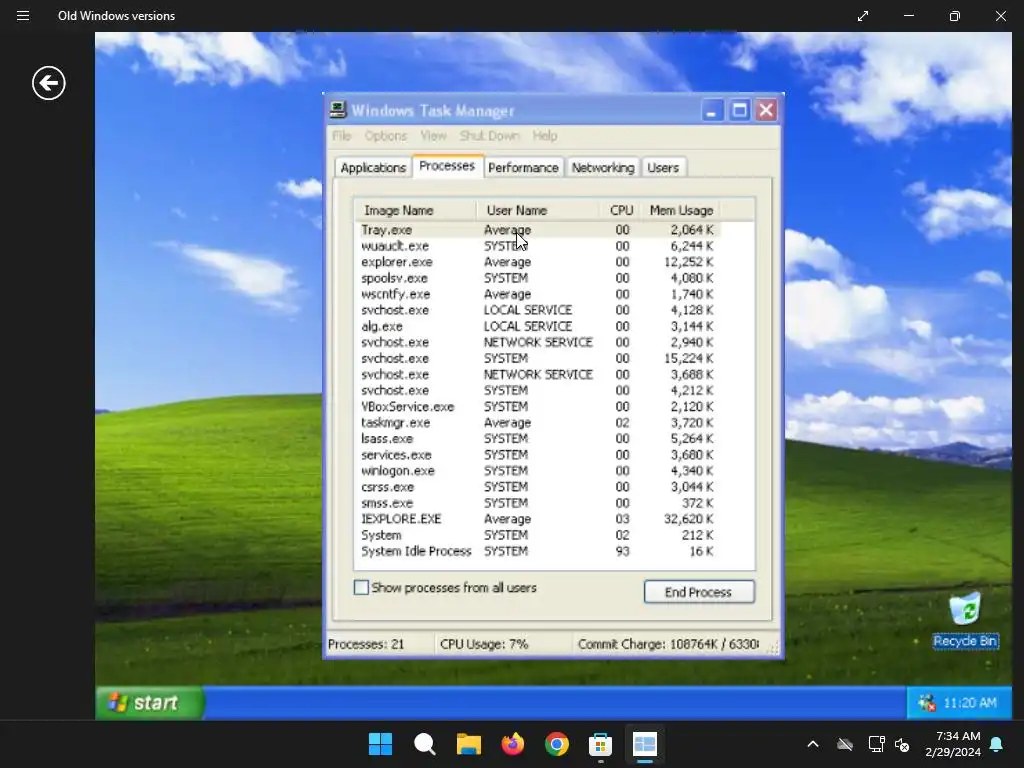Select the wuauclt.exe process
This screenshot has height=768, width=1024.
[538, 246]
